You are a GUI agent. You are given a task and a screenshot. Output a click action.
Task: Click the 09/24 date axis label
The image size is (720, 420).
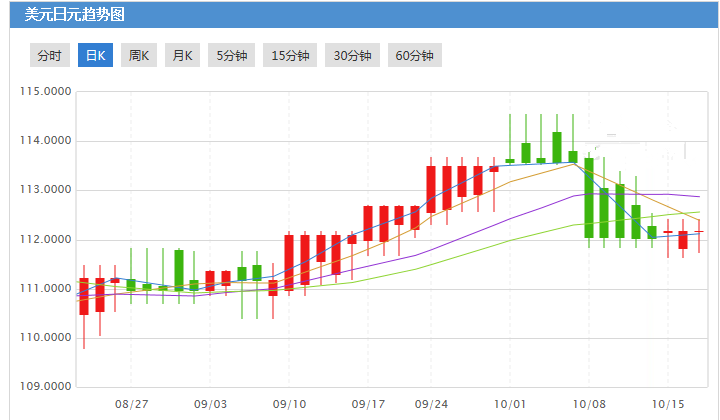click(x=431, y=404)
